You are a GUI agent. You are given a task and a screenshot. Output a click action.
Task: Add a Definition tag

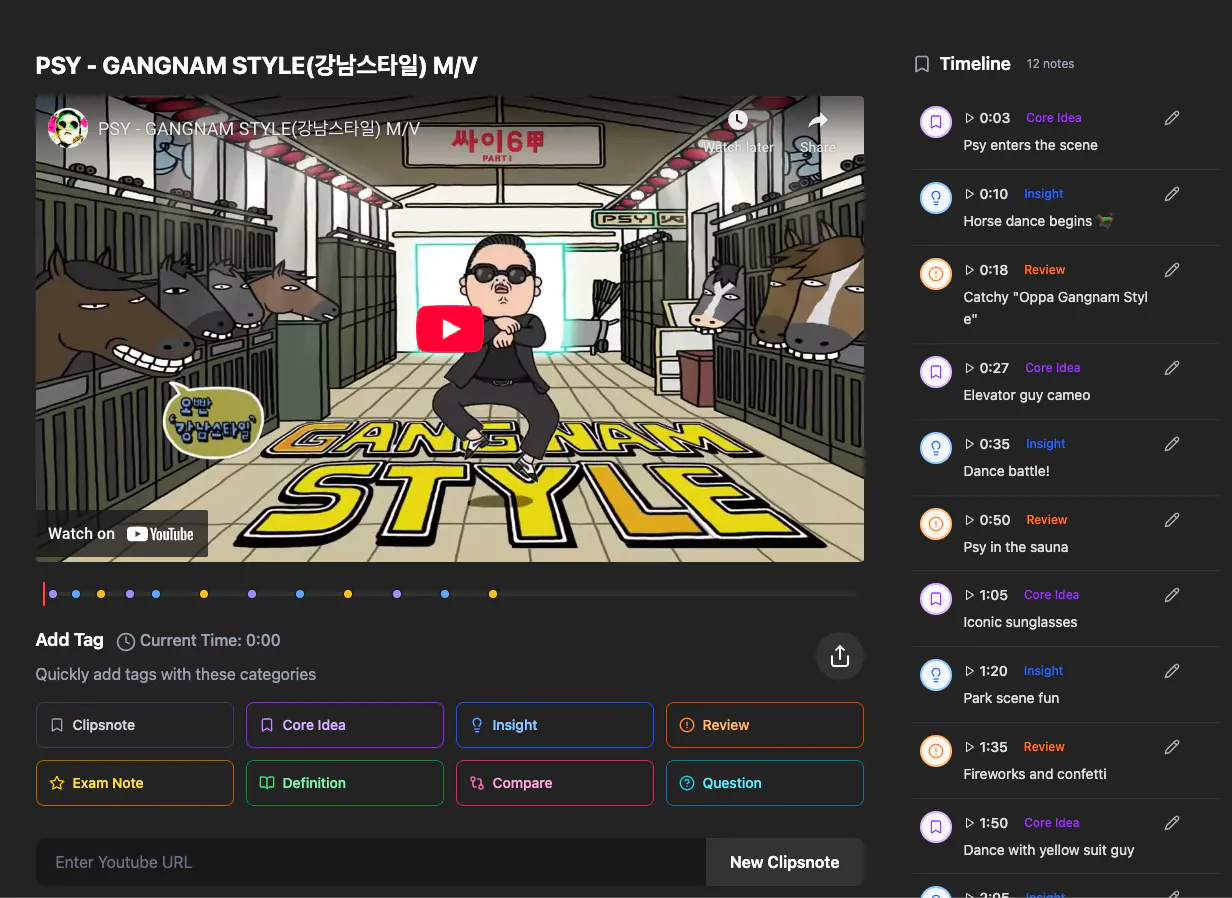345,783
